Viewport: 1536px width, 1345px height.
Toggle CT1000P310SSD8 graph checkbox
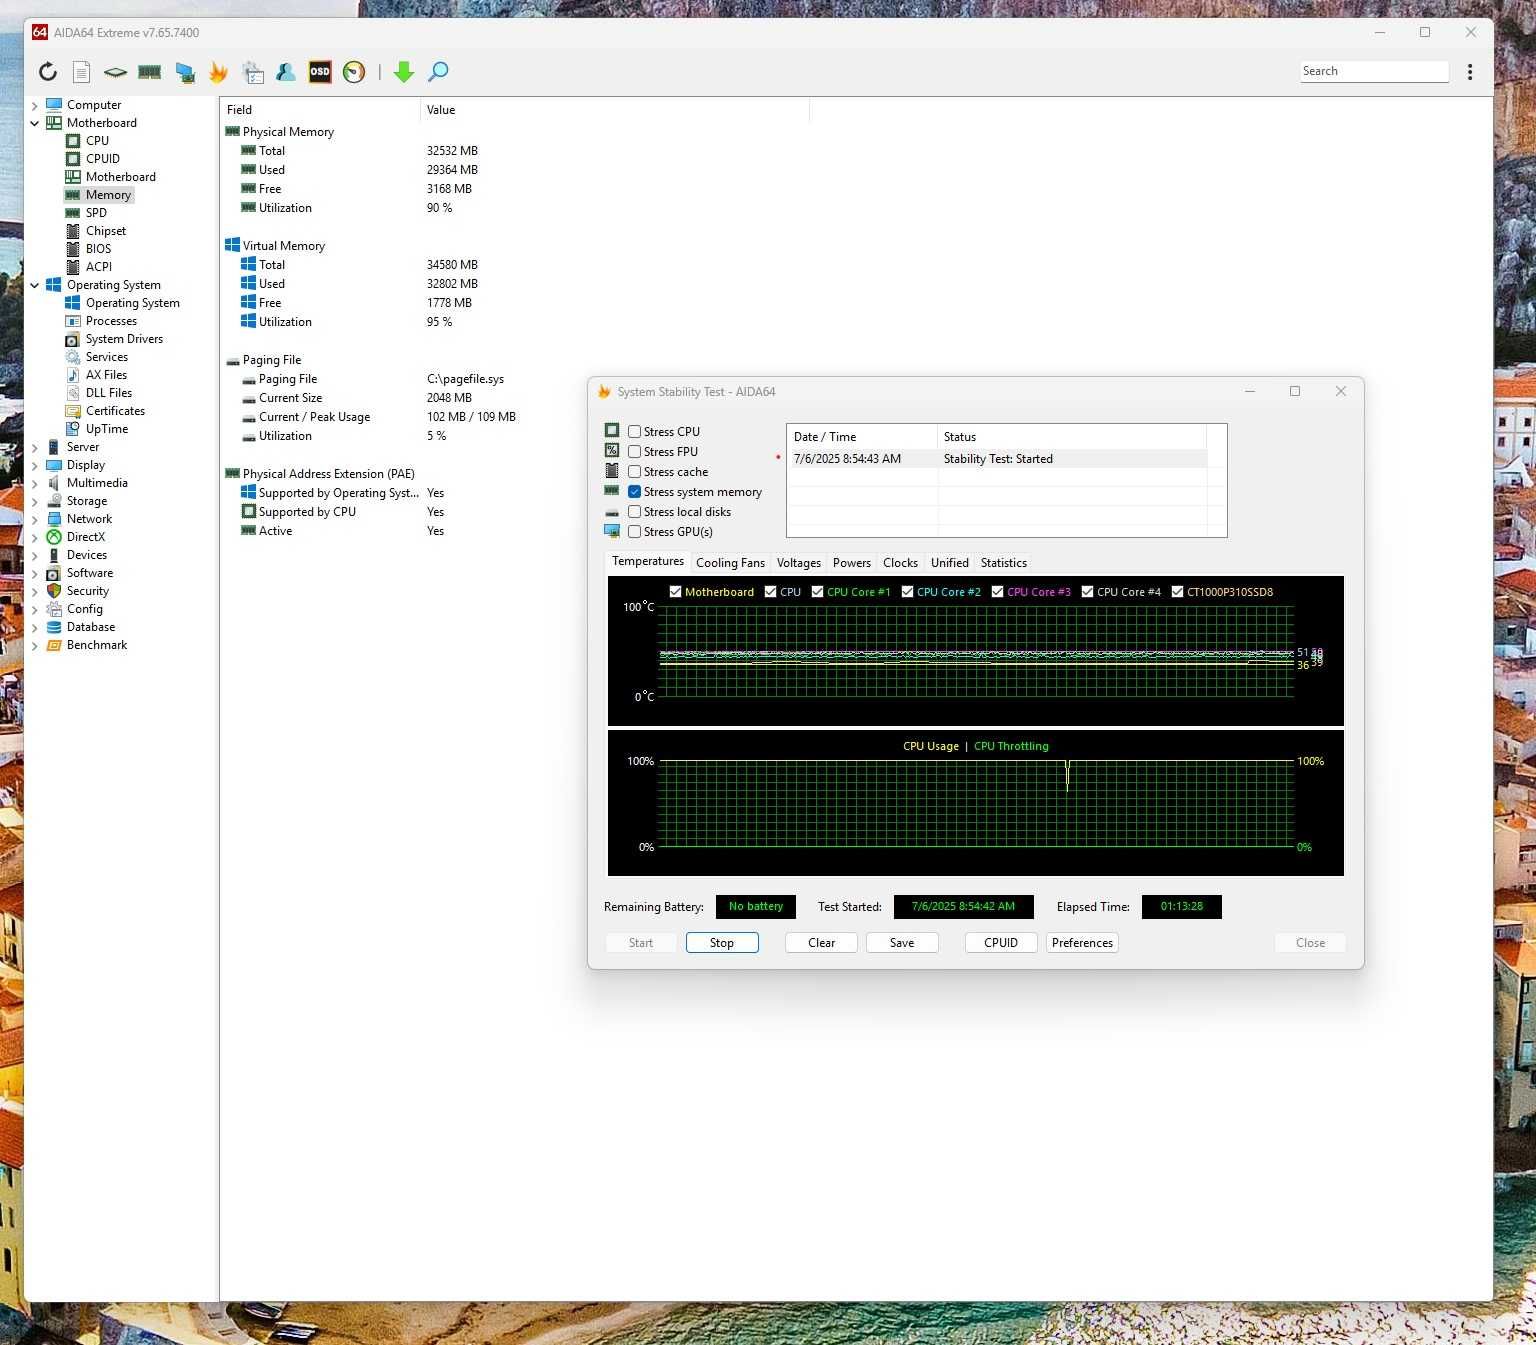(1177, 592)
